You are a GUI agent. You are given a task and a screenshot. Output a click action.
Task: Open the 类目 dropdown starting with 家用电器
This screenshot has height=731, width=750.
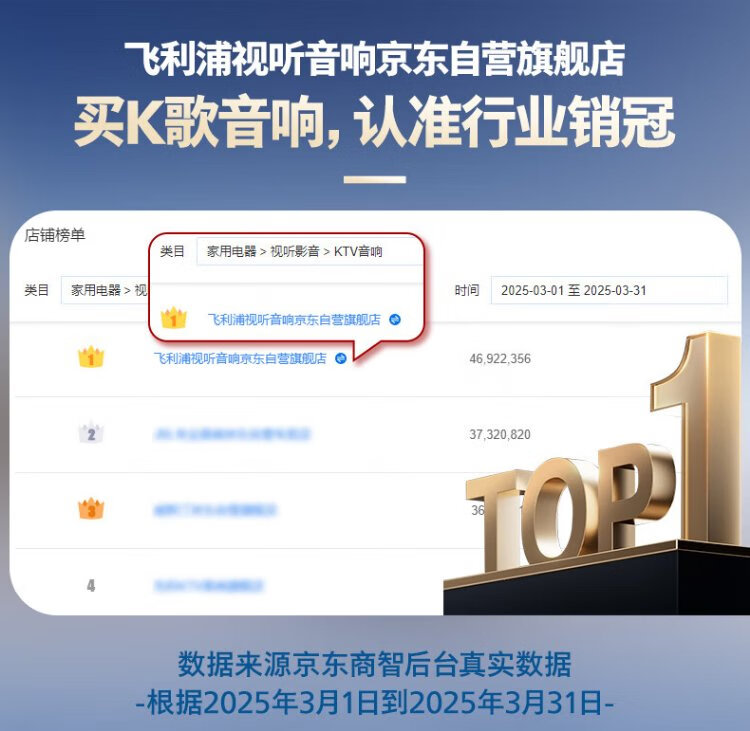(x=104, y=290)
